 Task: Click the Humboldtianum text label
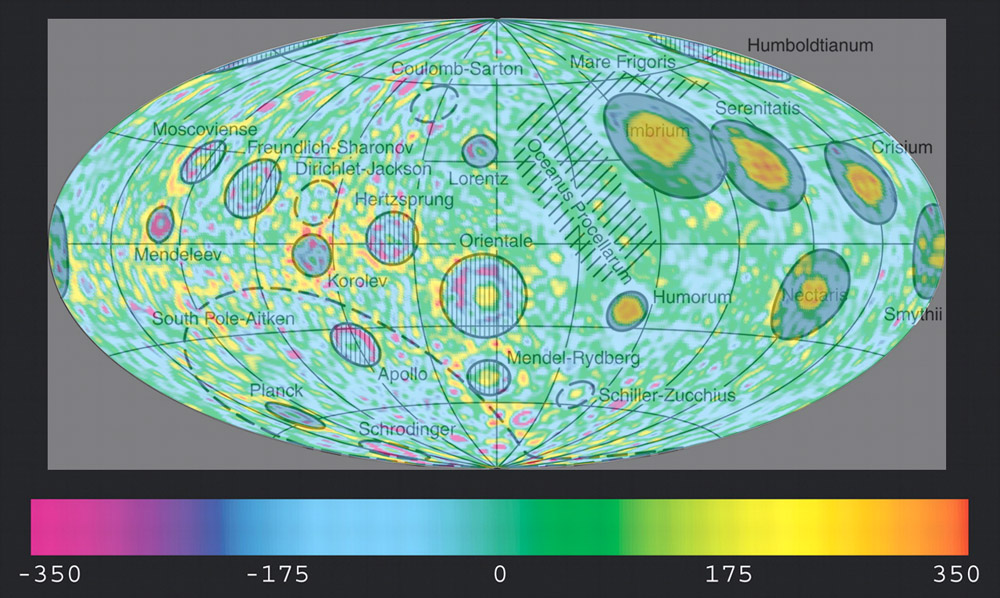point(811,46)
